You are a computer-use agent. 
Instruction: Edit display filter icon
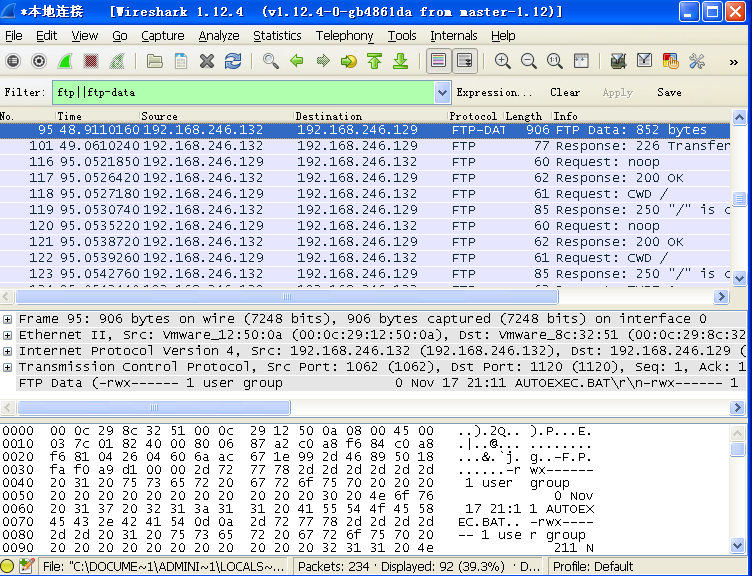coord(644,61)
